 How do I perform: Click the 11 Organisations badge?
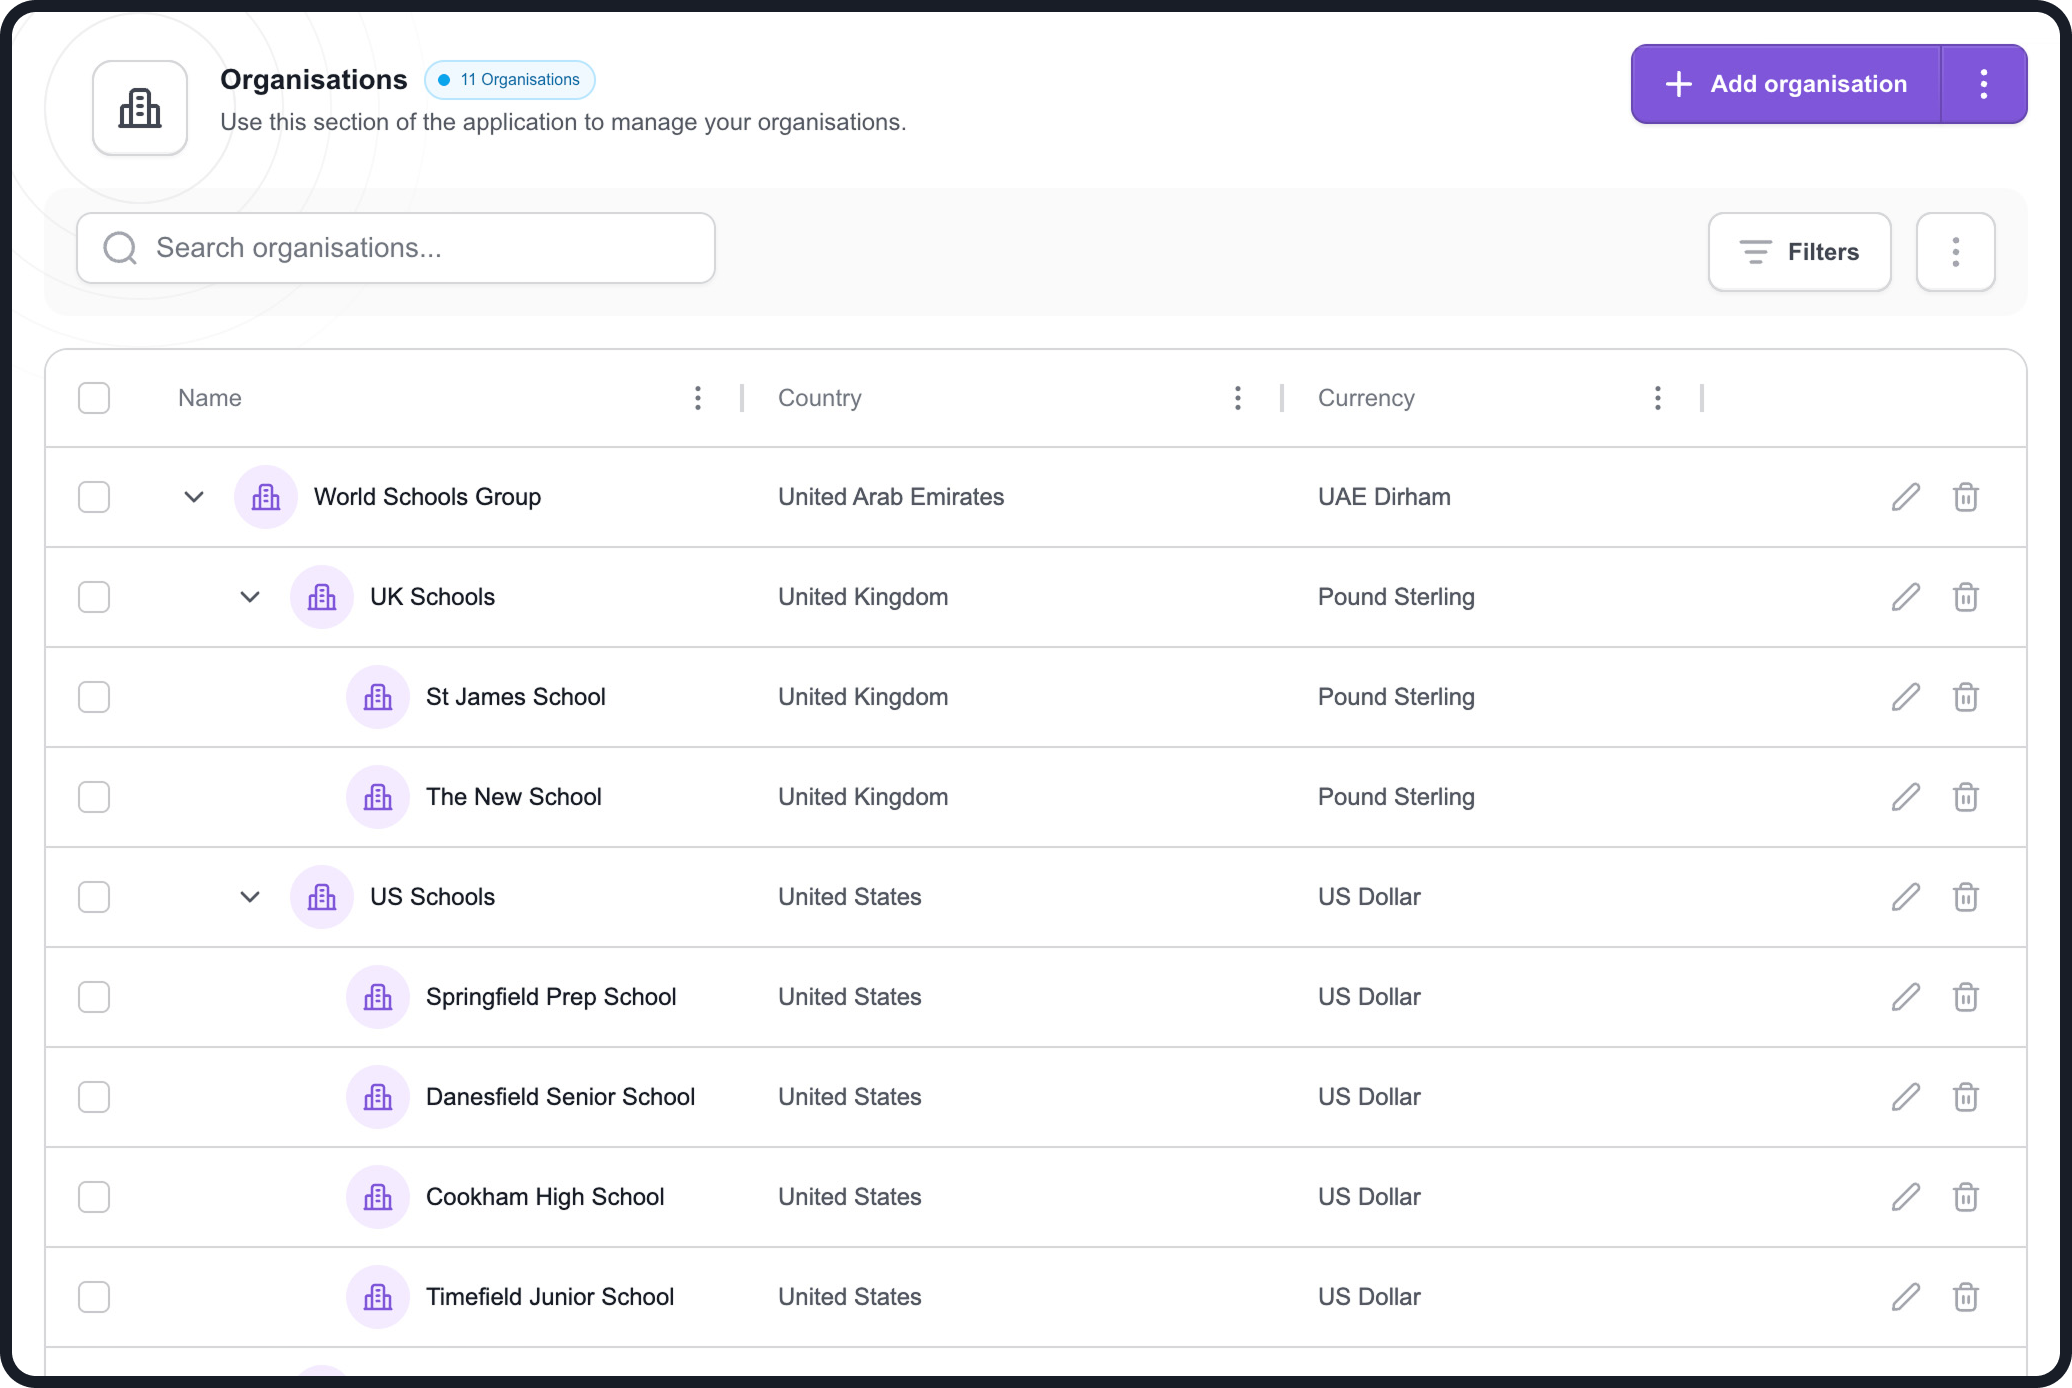coord(510,80)
